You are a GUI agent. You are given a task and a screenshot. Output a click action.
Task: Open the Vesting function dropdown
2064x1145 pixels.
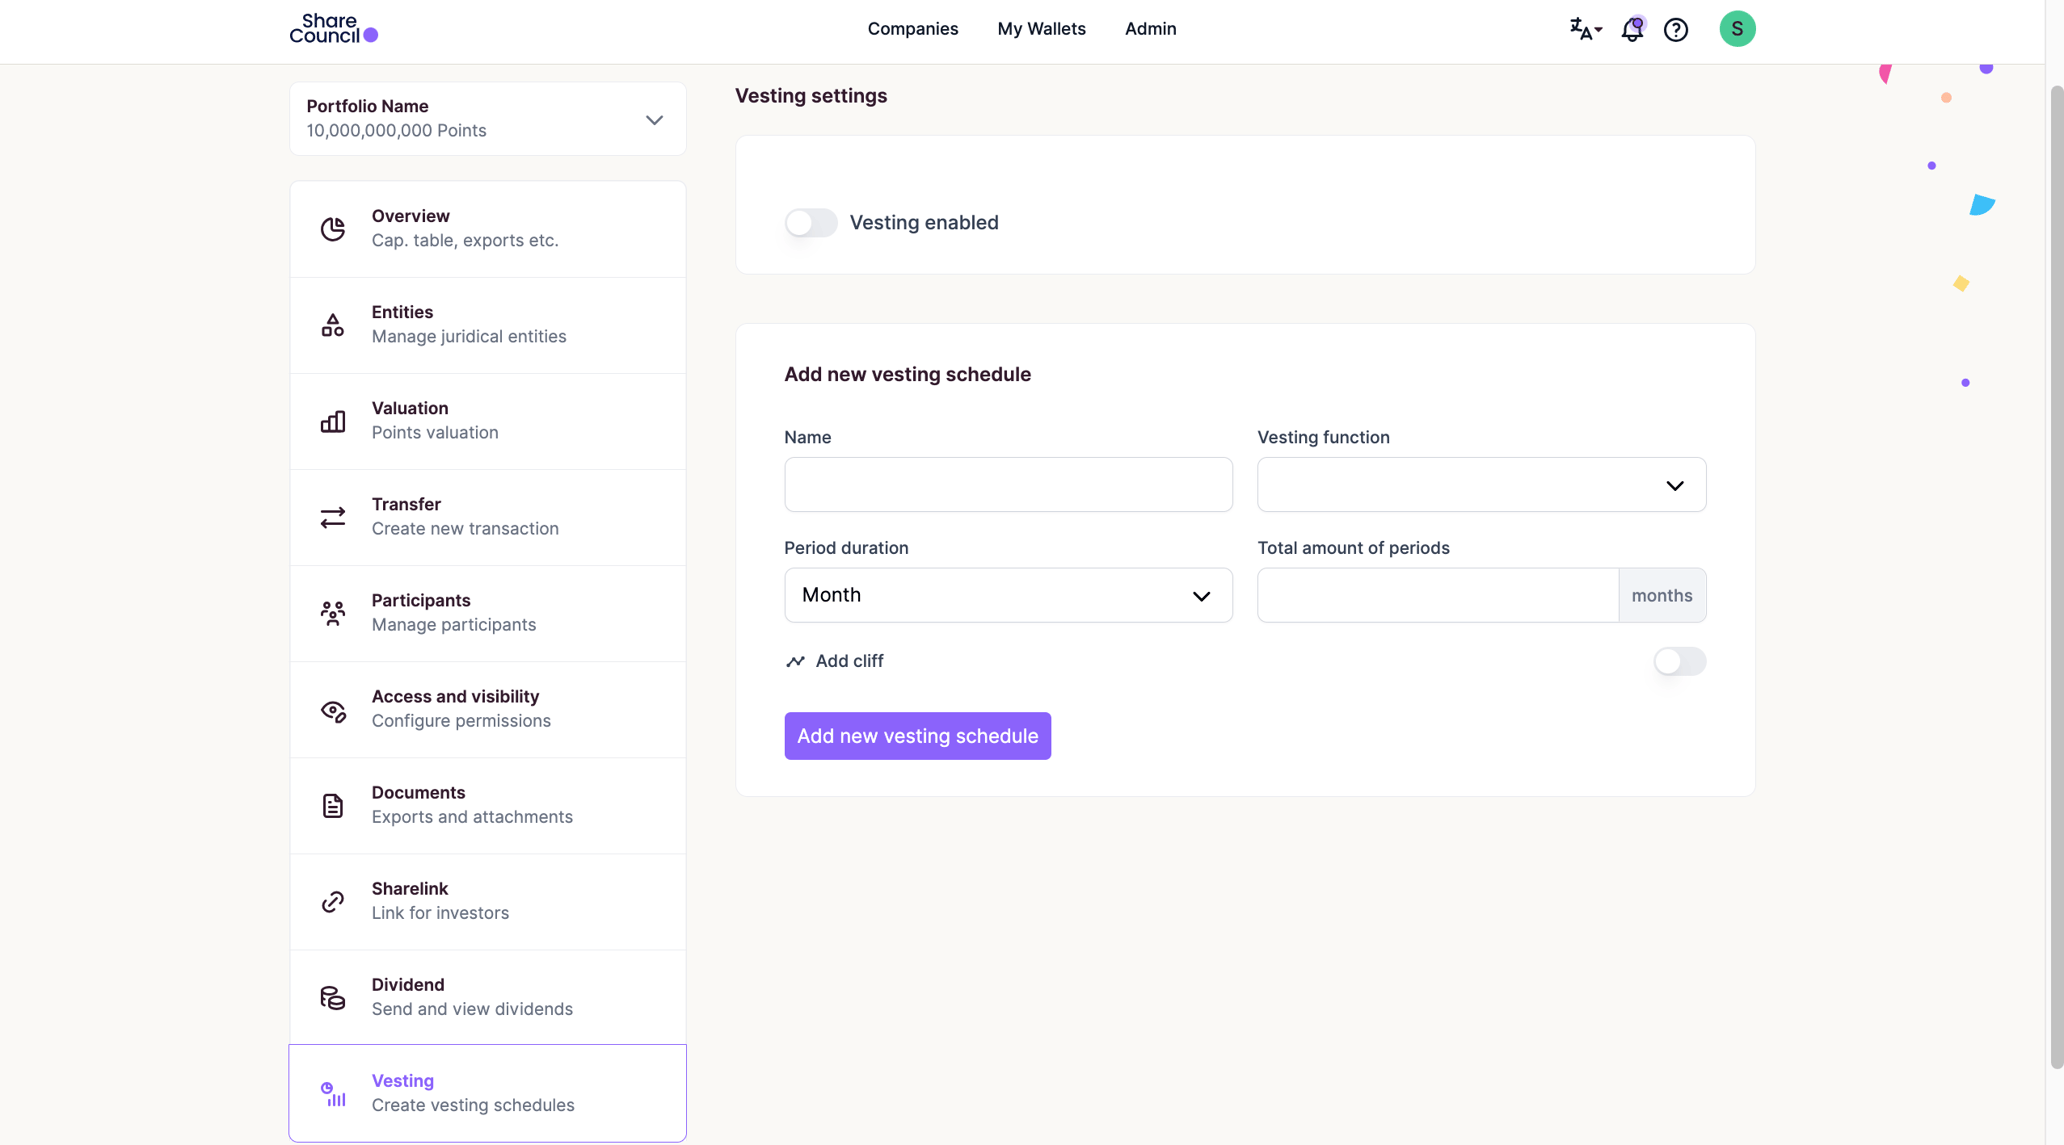coord(1480,485)
